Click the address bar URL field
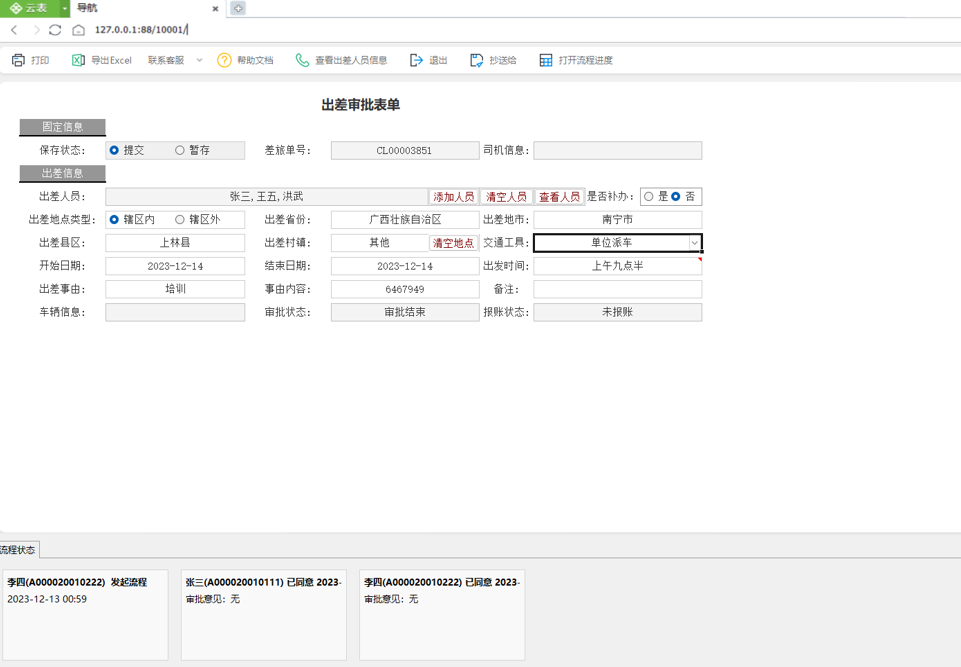The image size is (961, 667). (x=142, y=29)
